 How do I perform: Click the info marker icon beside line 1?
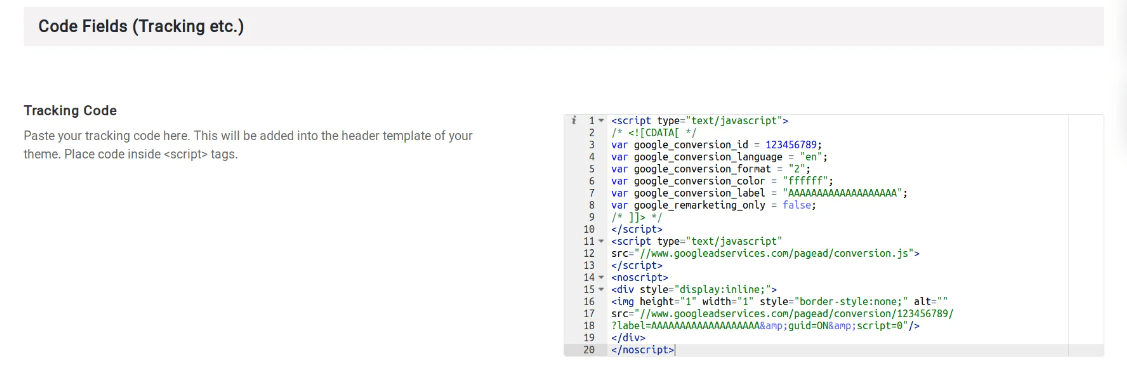pos(574,121)
